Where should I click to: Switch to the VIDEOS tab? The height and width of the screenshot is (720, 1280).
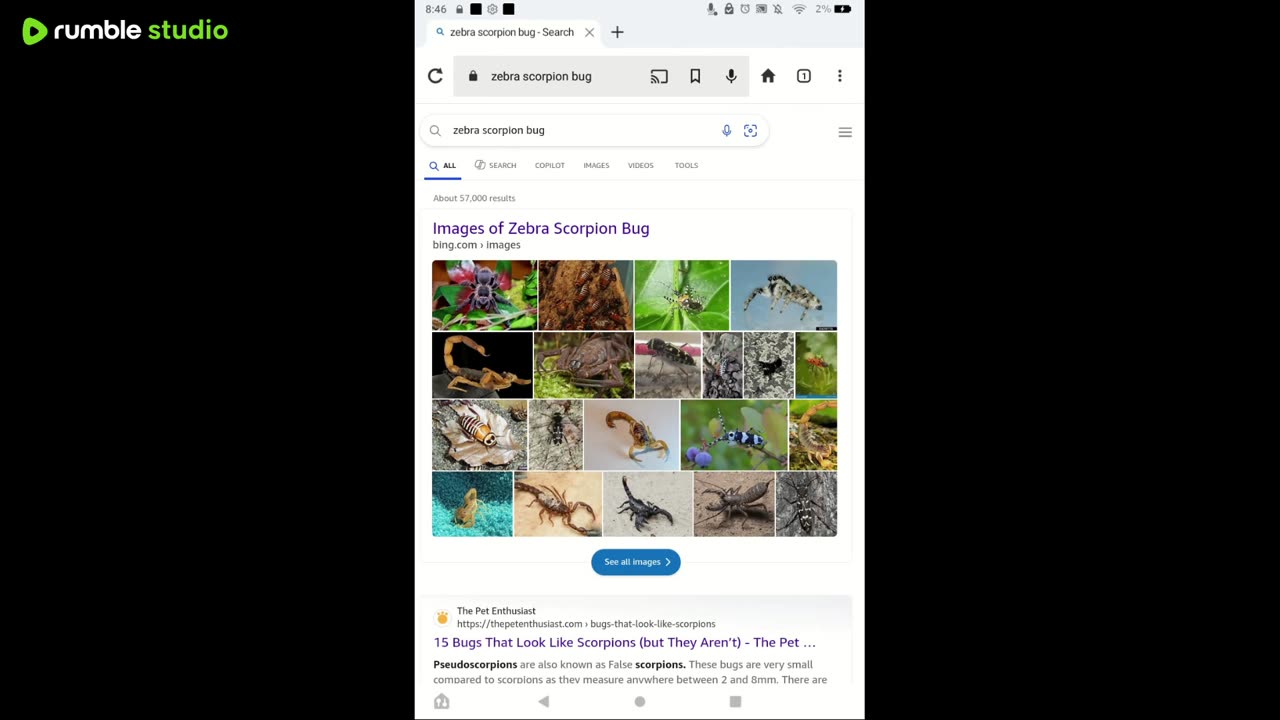tap(641, 165)
